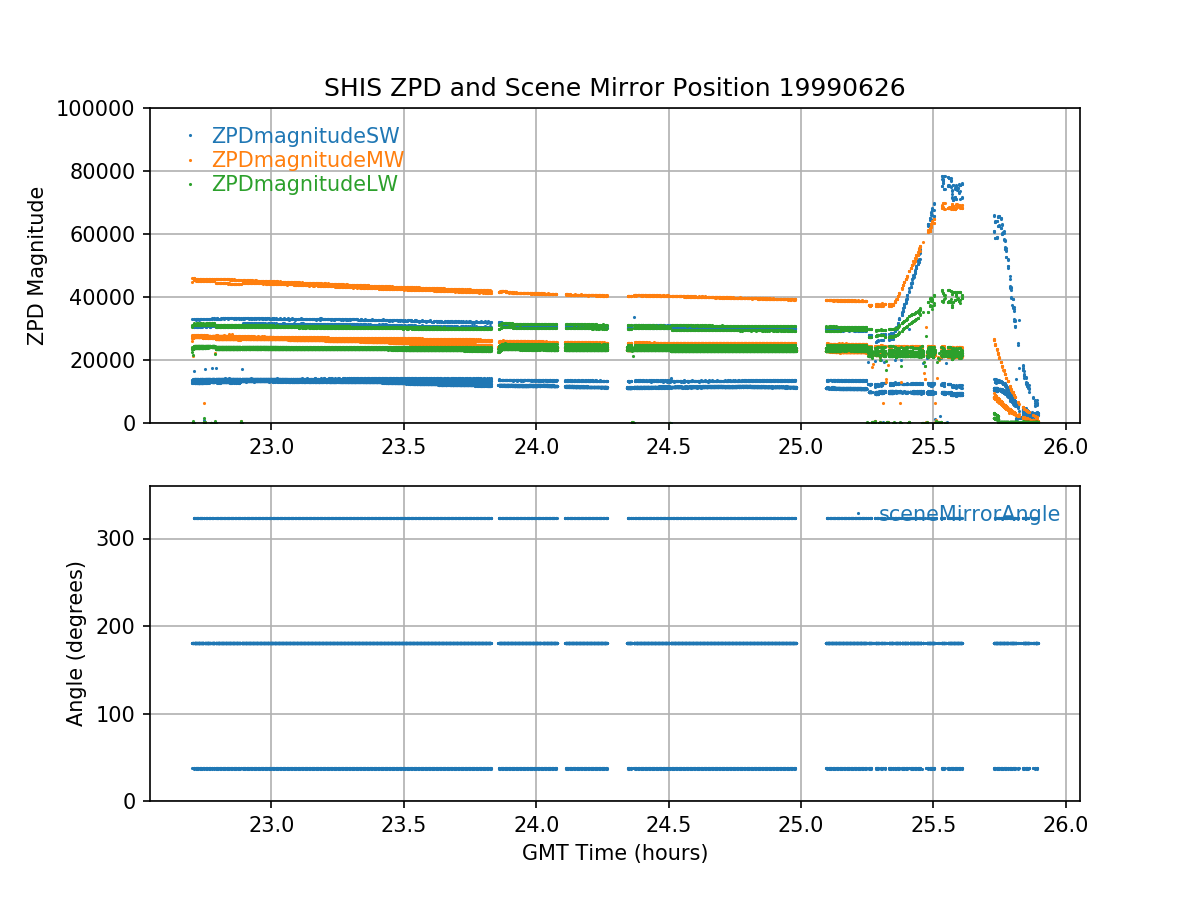Click the orange marker beside ZPDmagnitudeMW

coord(190,160)
